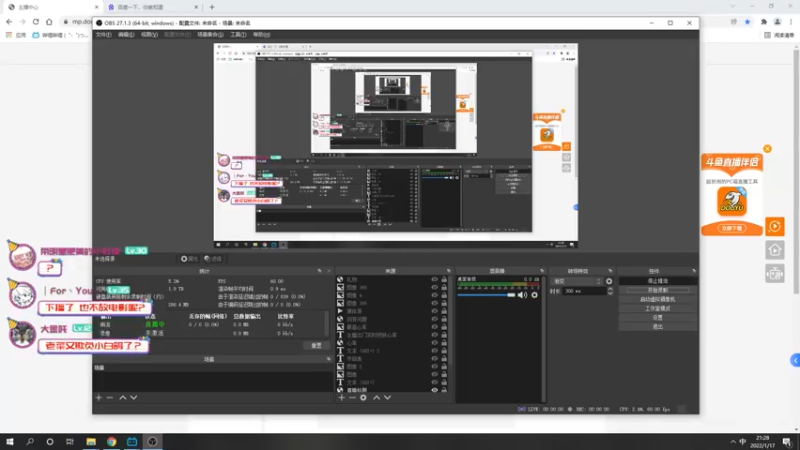Click 停止推流 stop streaming button
800x450 pixels.
(x=658, y=281)
